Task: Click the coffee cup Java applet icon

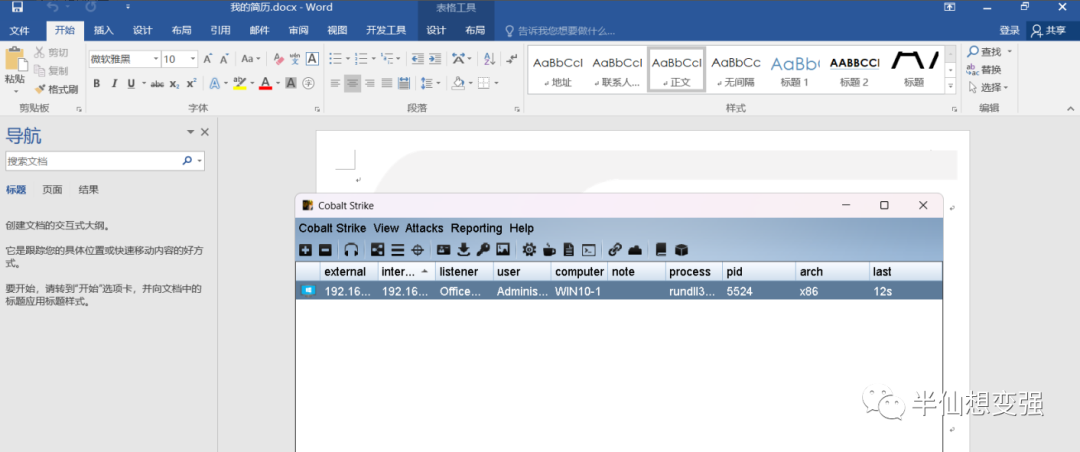Action: (549, 249)
